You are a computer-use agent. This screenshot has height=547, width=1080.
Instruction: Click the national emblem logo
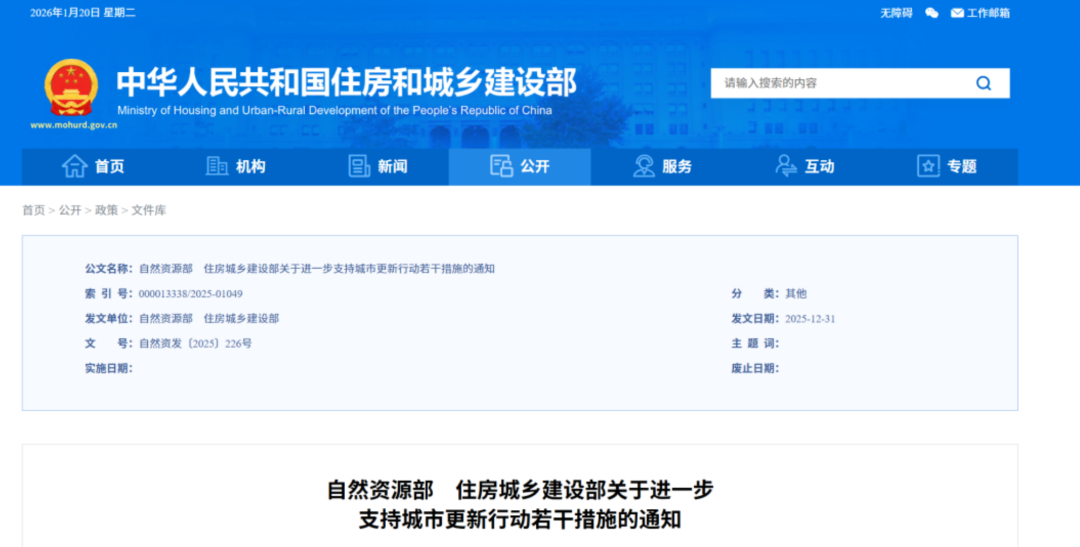tap(72, 87)
